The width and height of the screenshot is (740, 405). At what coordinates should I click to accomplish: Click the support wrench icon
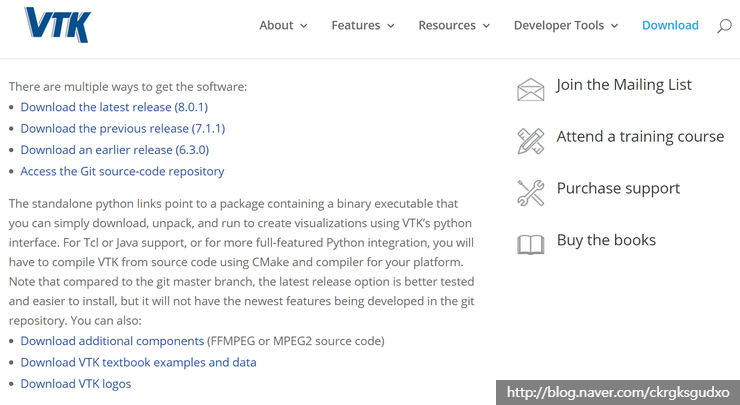(530, 191)
